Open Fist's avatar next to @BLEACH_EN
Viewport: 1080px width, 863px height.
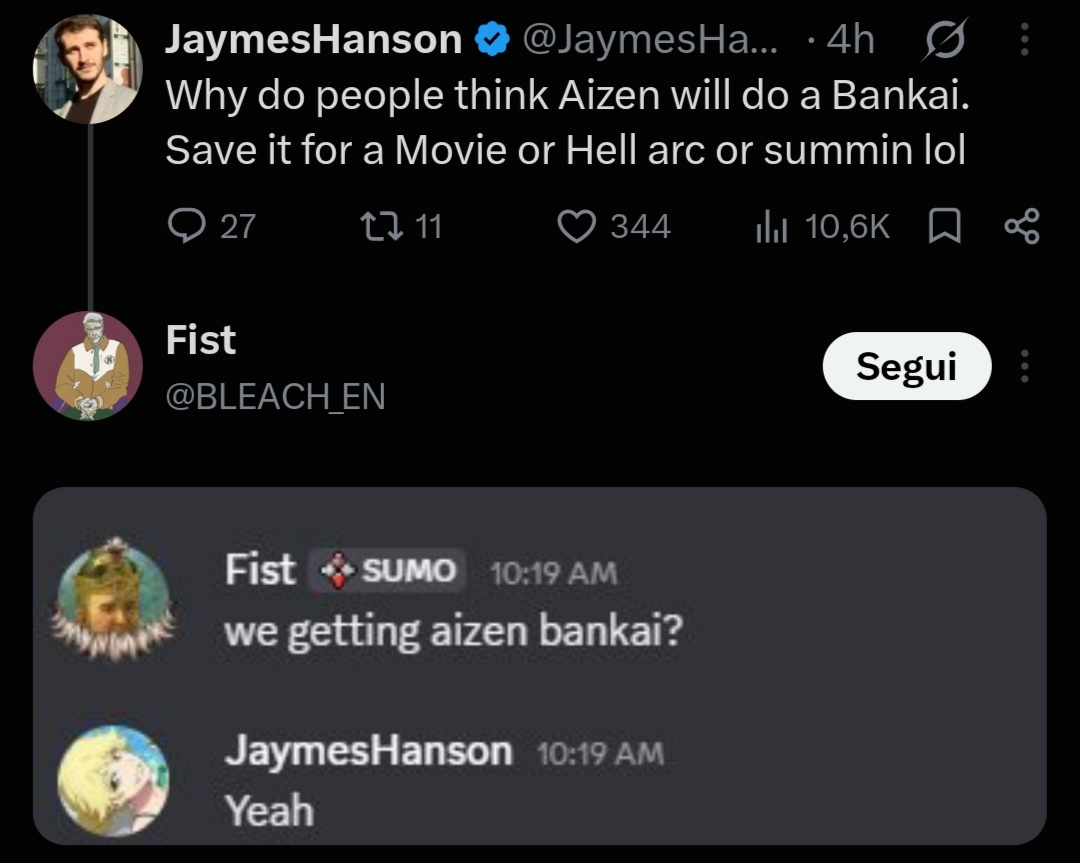tap(87, 366)
